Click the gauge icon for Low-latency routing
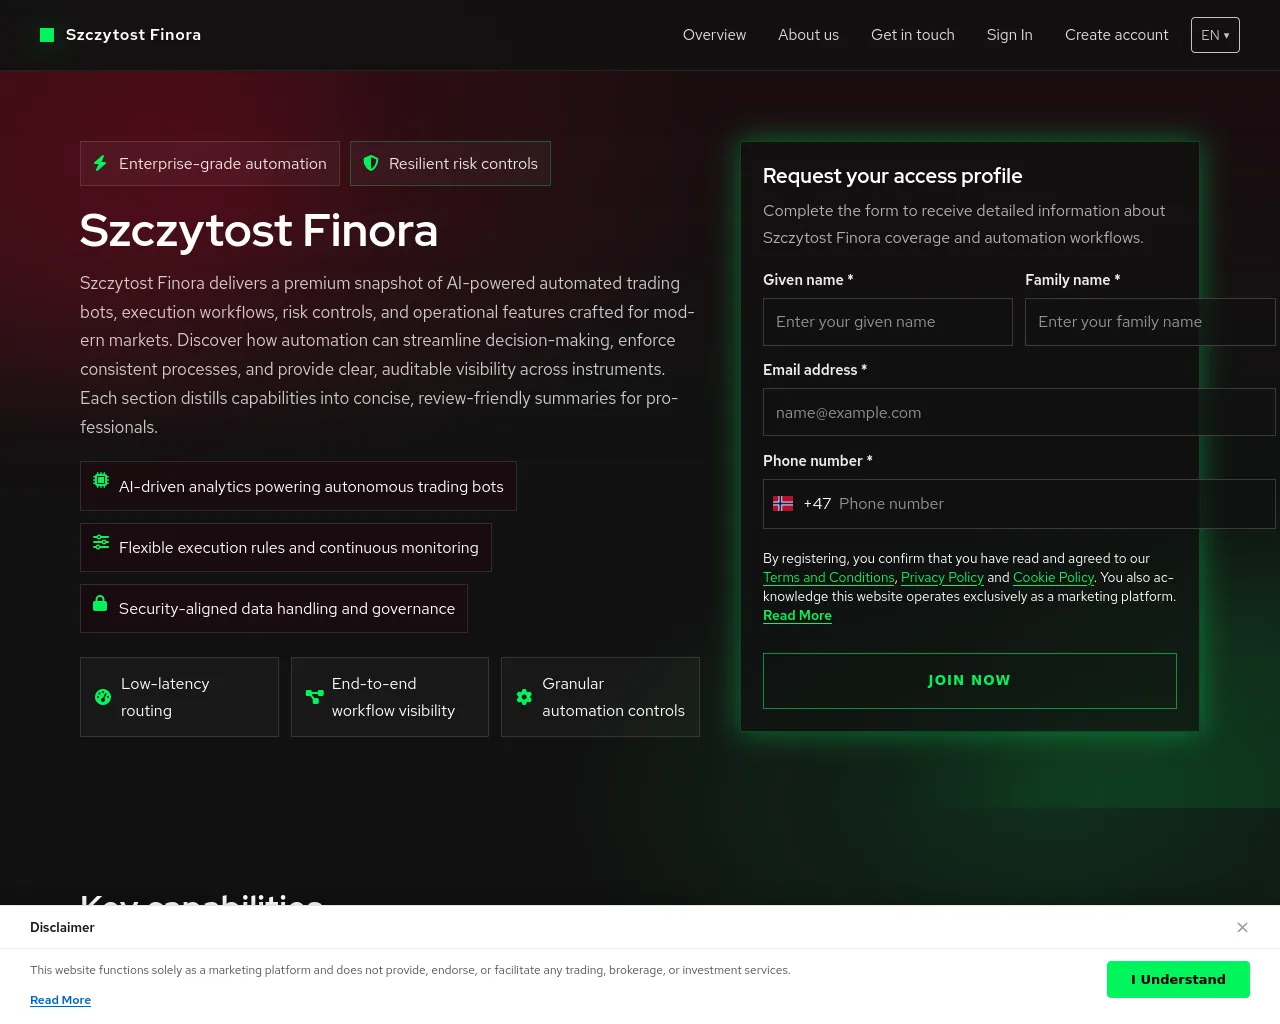Image resolution: width=1280 pixels, height=1024 pixels. click(103, 697)
